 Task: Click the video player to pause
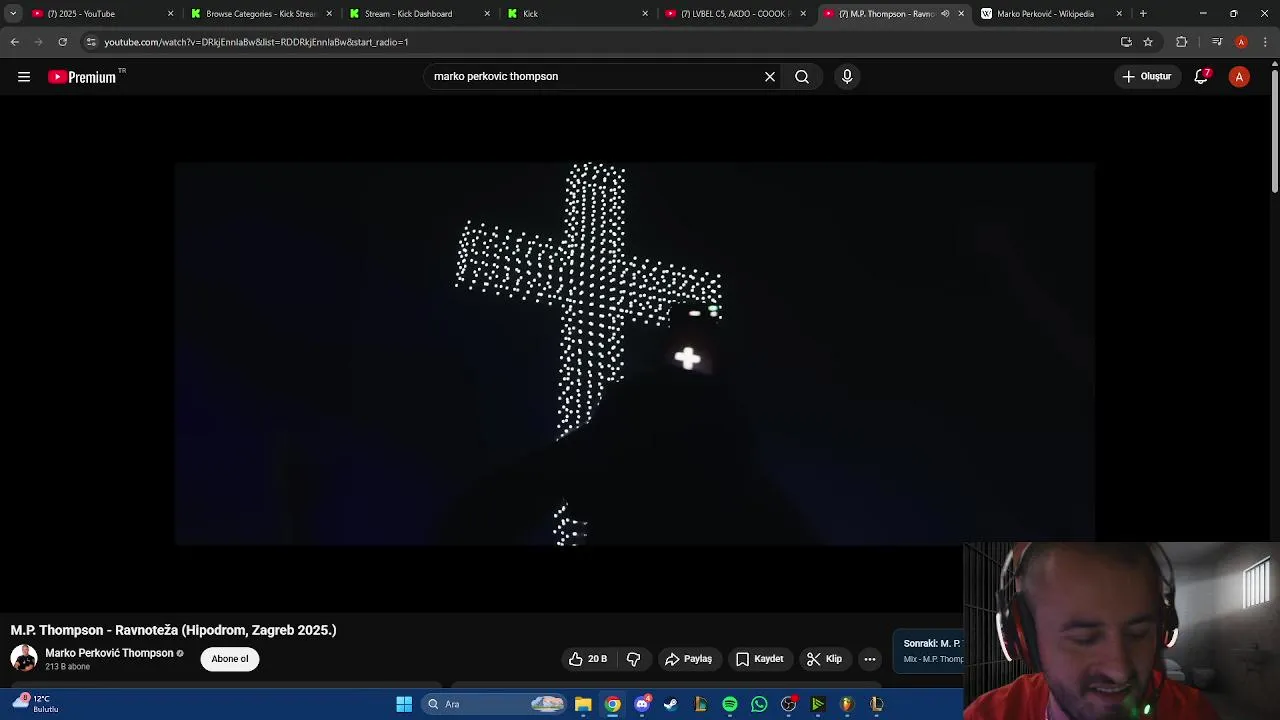point(634,353)
